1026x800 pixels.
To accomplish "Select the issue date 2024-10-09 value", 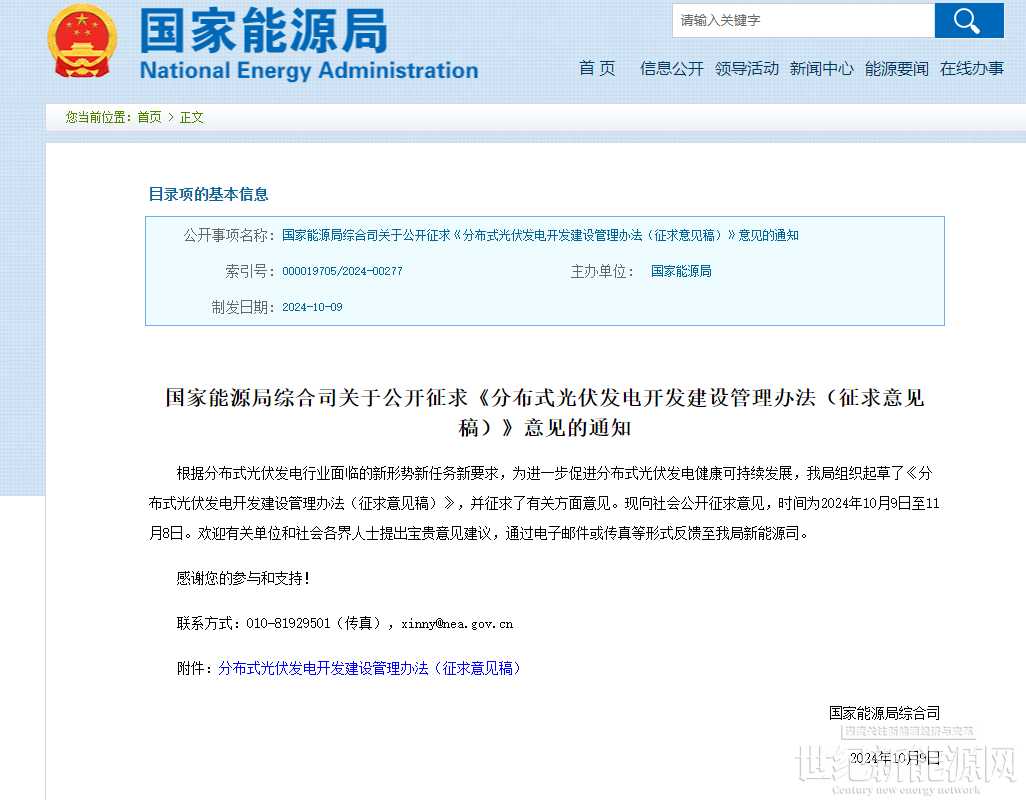I will [312, 307].
